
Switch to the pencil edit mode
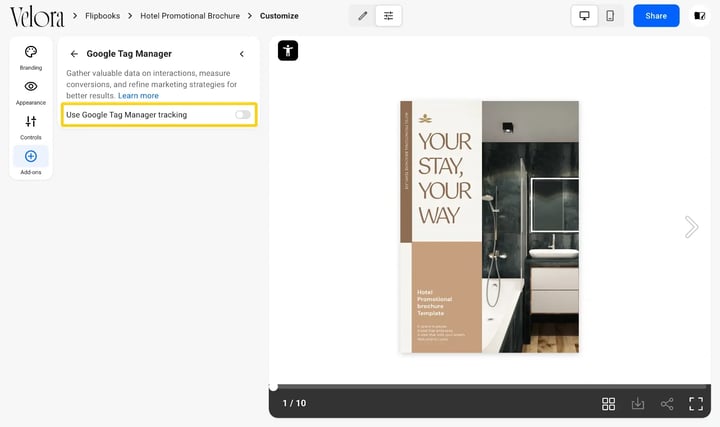(363, 16)
